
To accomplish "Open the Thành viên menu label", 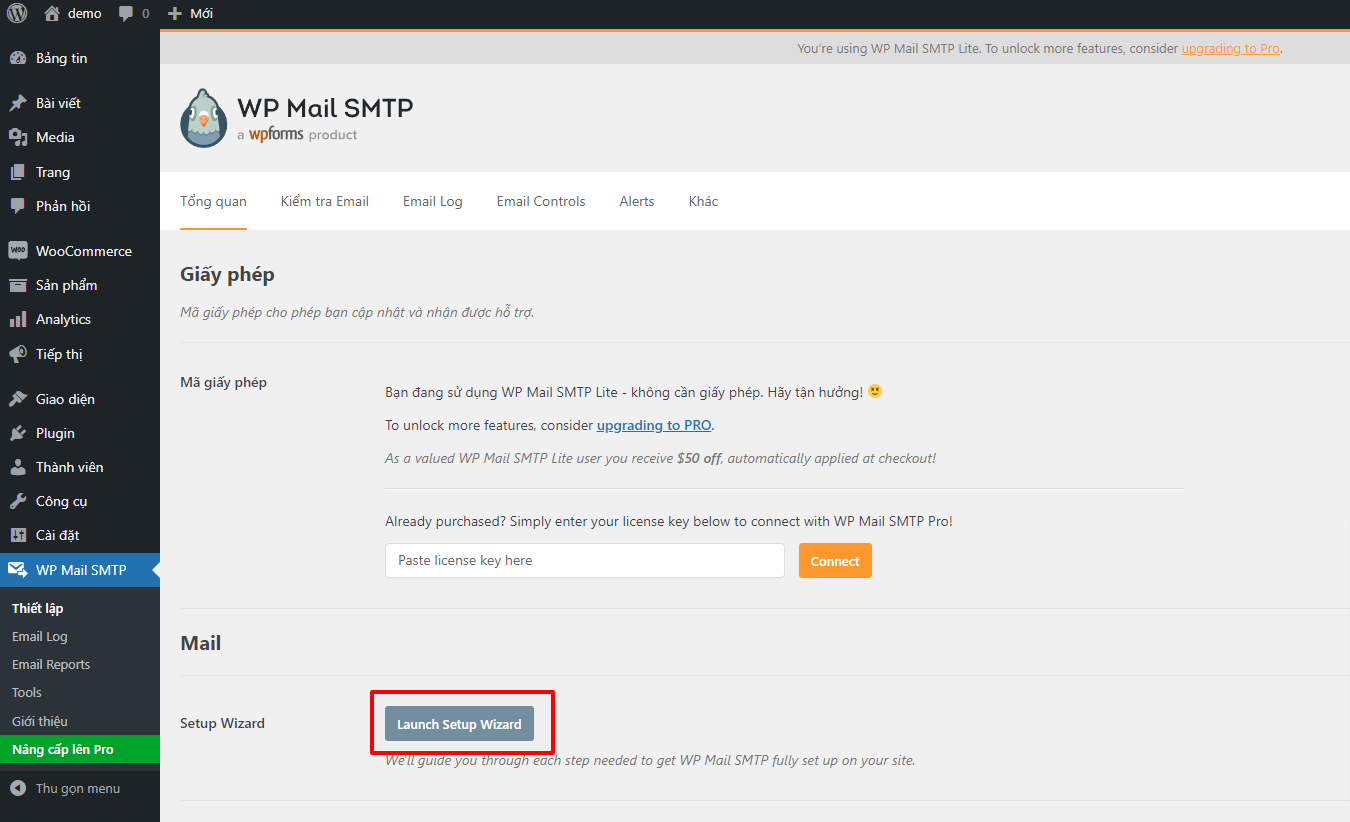I will [69, 467].
